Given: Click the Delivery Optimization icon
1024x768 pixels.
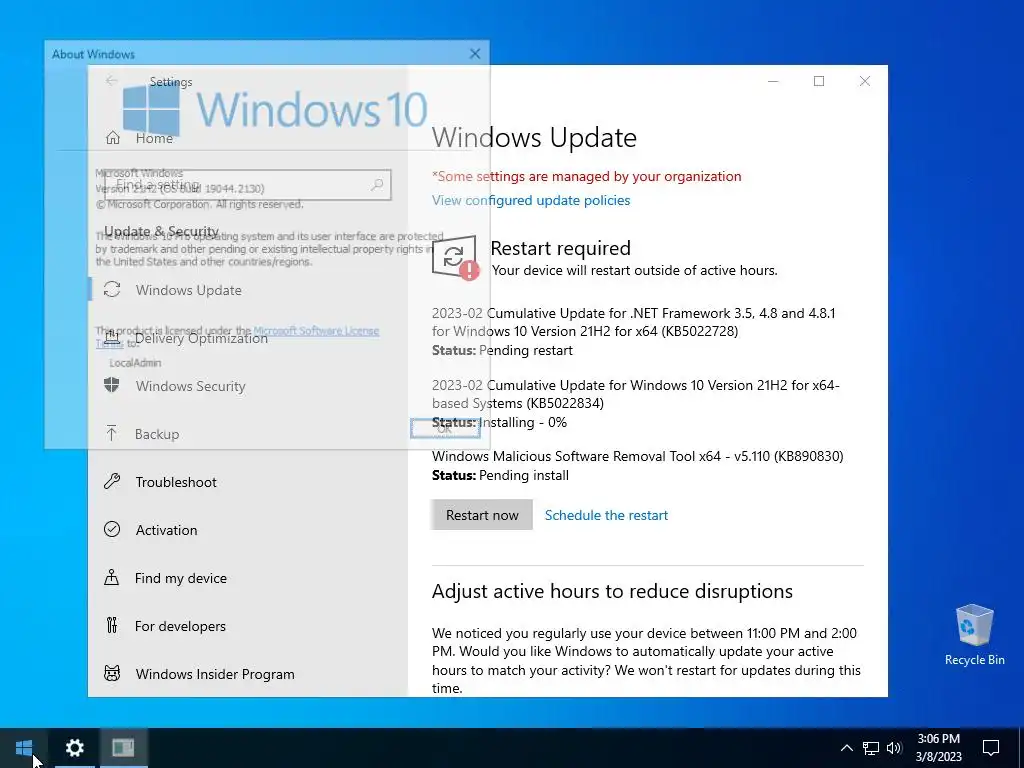Looking at the screenshot, I should [112, 338].
